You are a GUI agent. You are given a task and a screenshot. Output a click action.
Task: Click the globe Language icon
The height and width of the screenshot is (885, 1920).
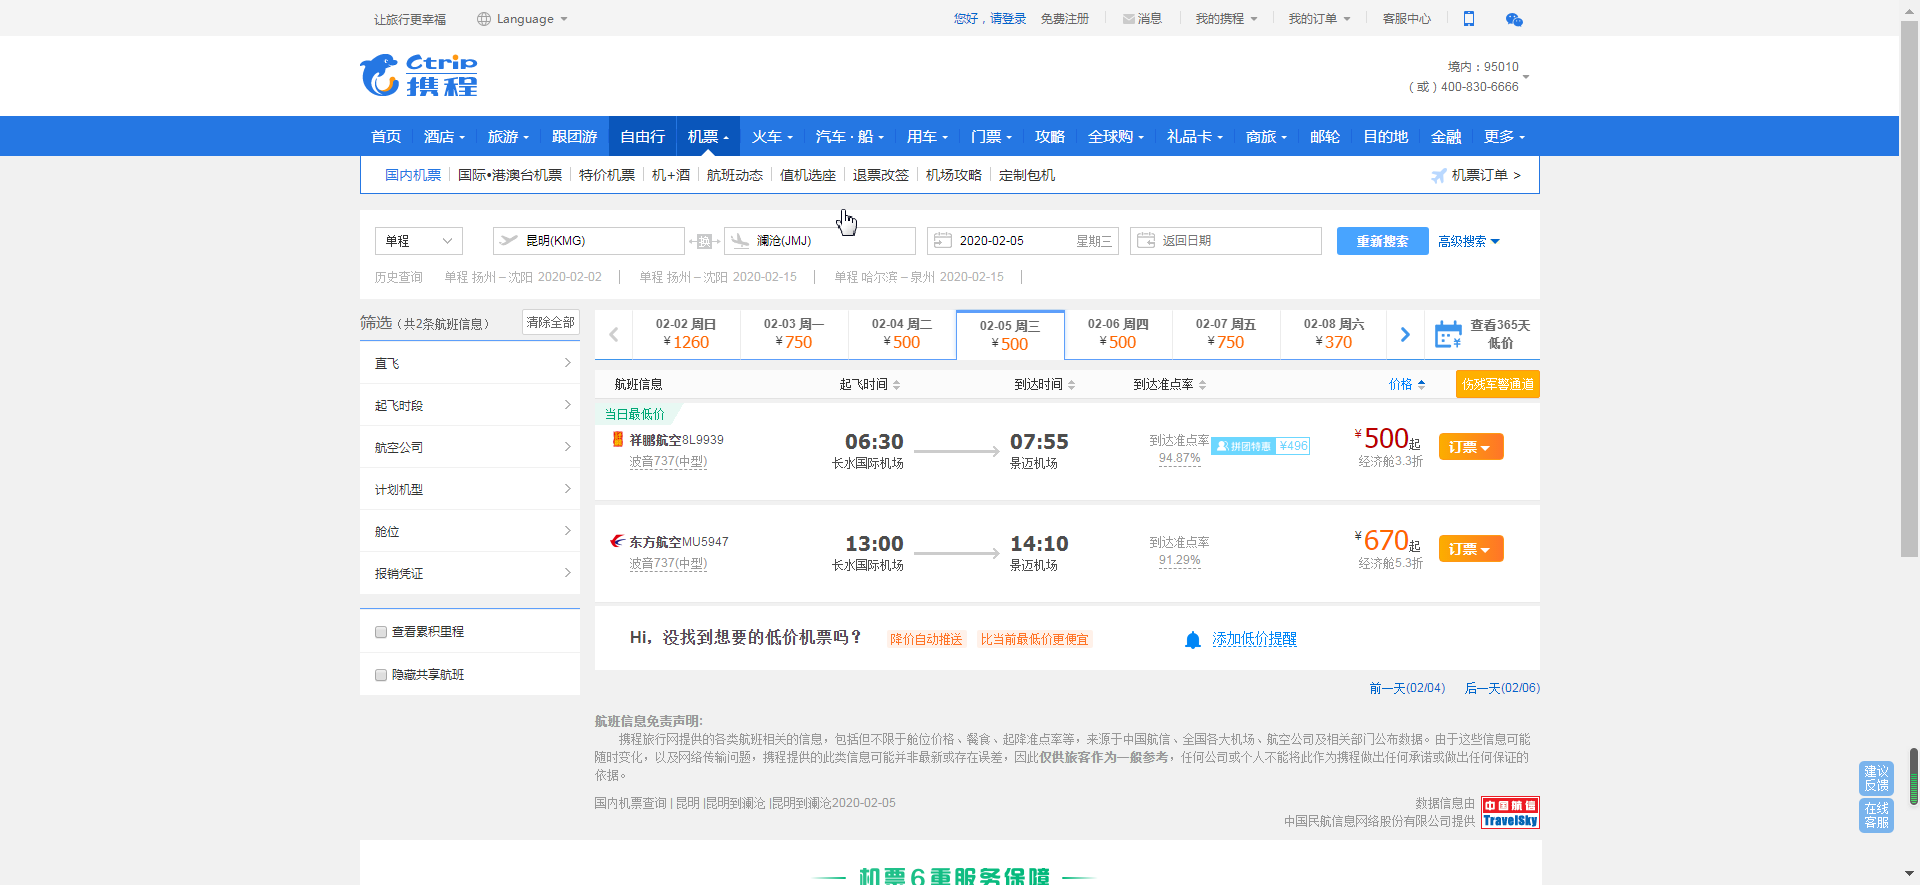(484, 19)
